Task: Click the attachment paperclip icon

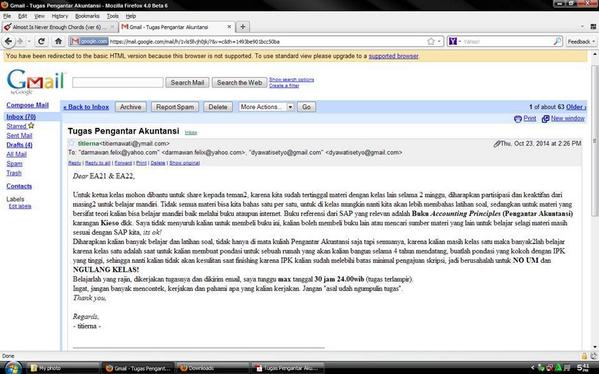Action: pyautogui.click(x=497, y=144)
